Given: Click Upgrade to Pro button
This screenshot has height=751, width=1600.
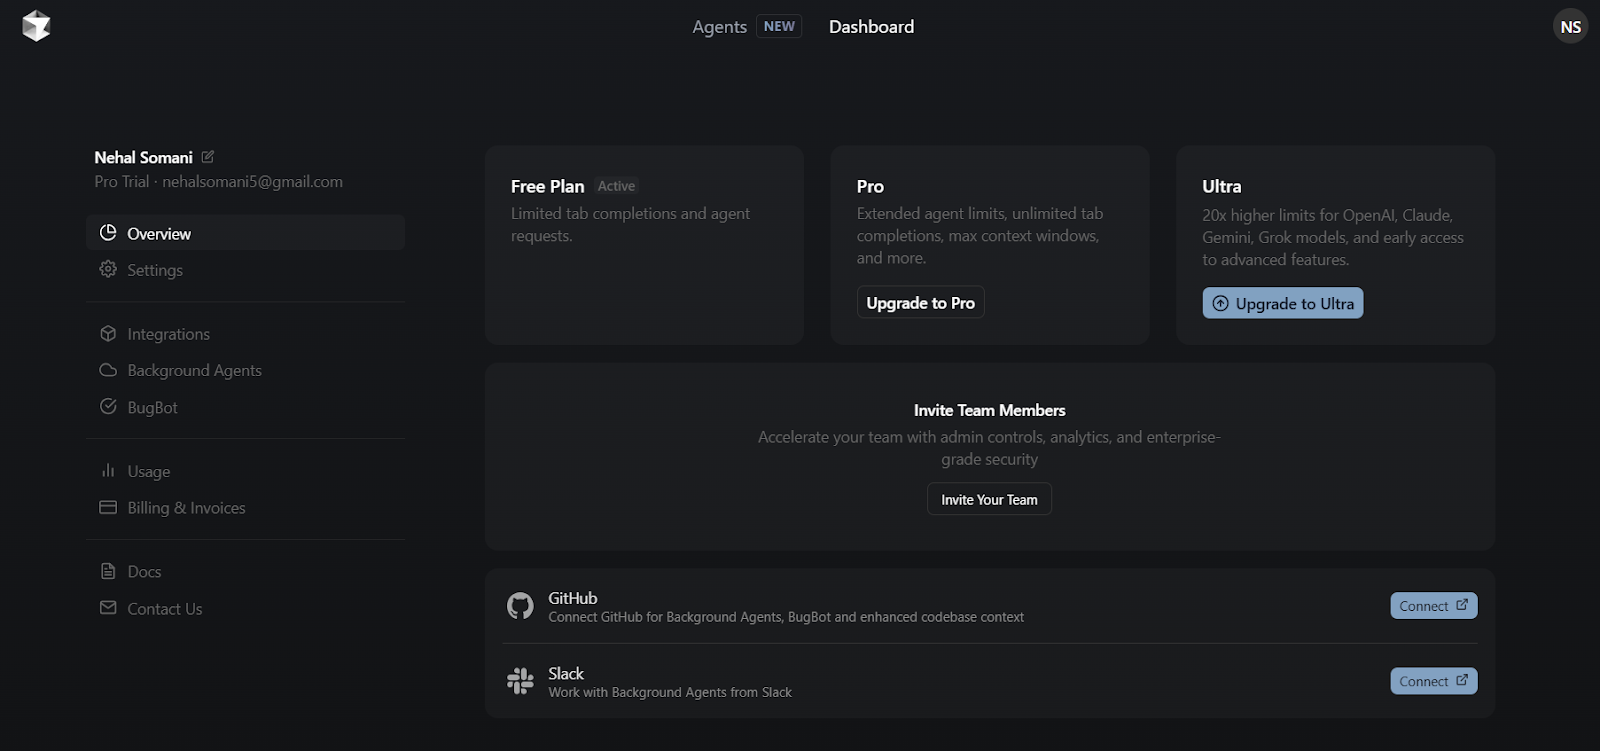Looking at the screenshot, I should point(920,302).
